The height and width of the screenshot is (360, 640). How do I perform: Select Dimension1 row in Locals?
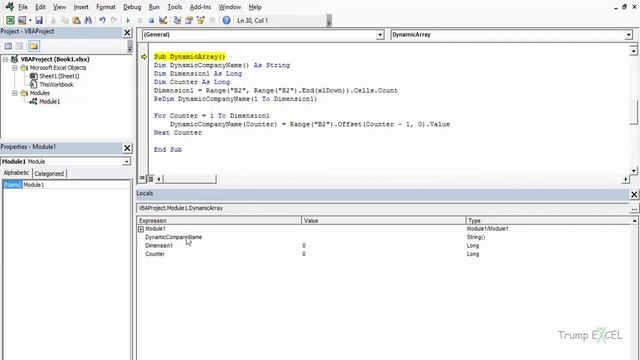[385, 246]
